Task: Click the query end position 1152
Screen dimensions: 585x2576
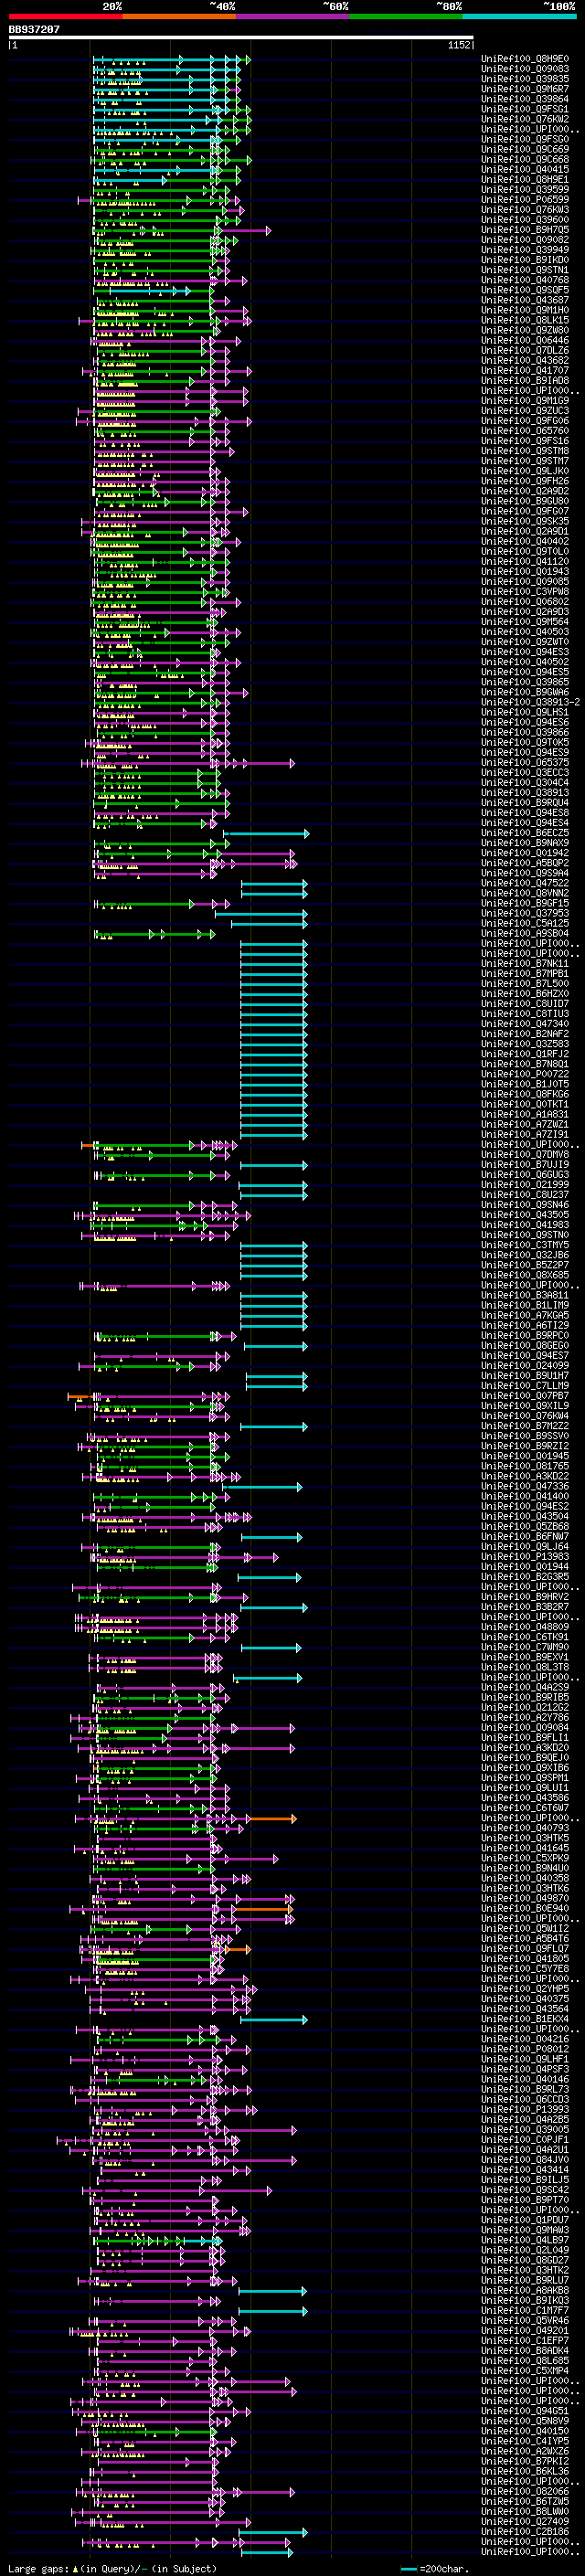Action: [x=459, y=45]
